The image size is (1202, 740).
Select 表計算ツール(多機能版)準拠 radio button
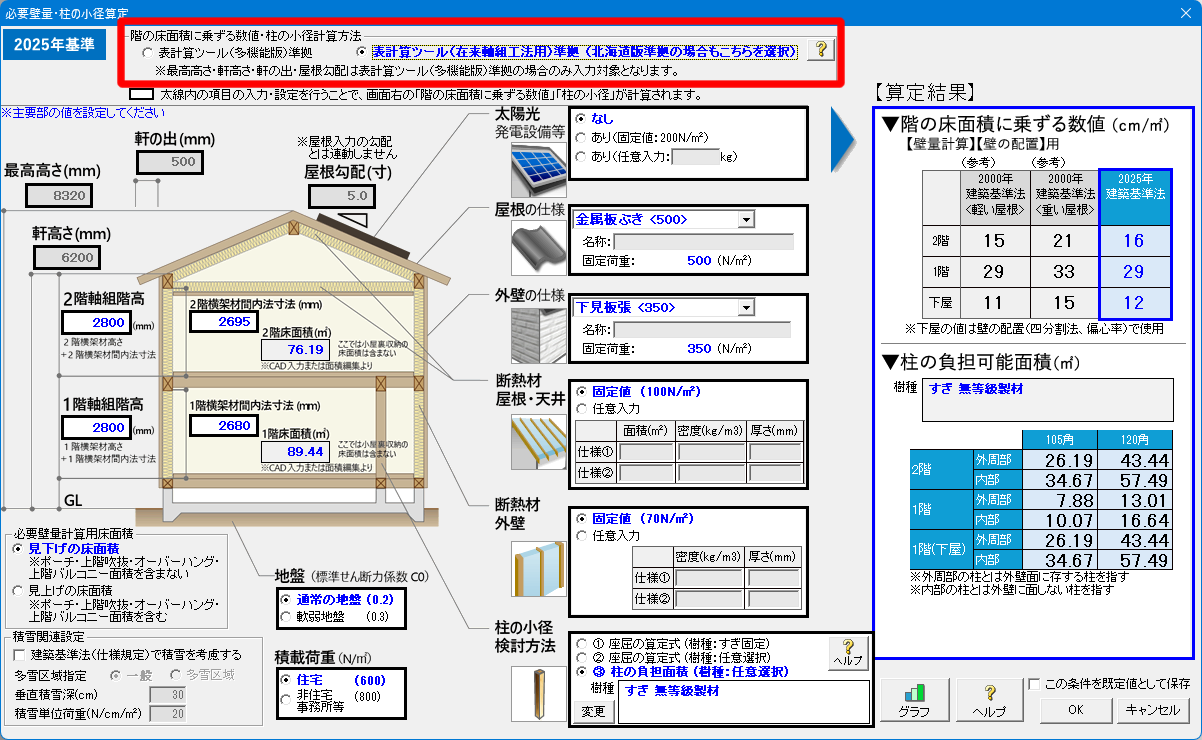click(148, 51)
